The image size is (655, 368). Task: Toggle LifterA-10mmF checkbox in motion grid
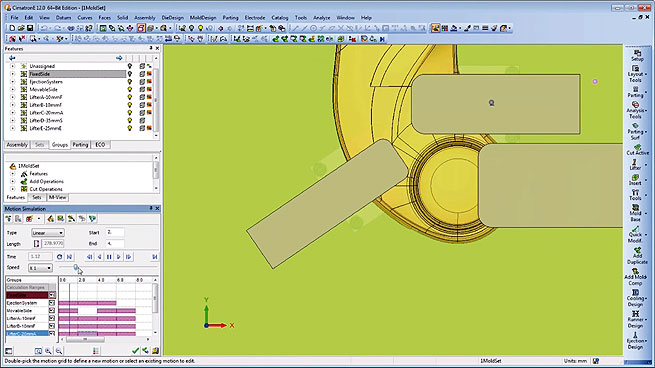click(x=52, y=318)
